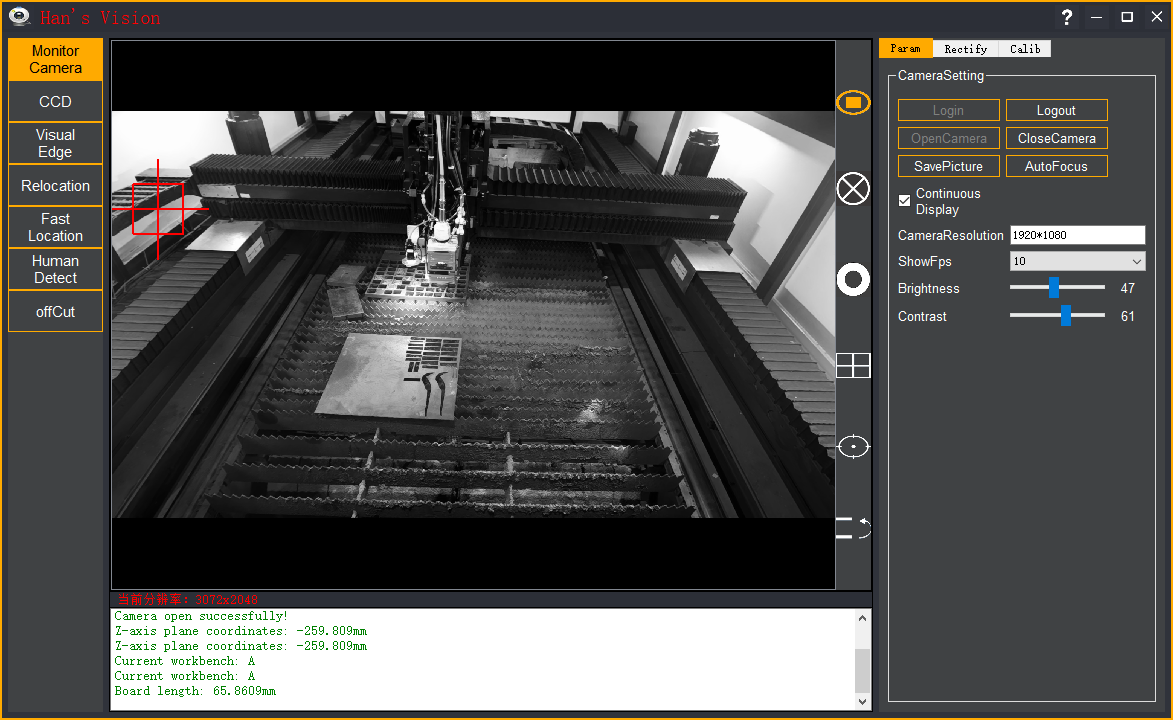Toggle the Continuous Display checkbox
Image resolution: width=1173 pixels, height=720 pixels.
click(904, 201)
